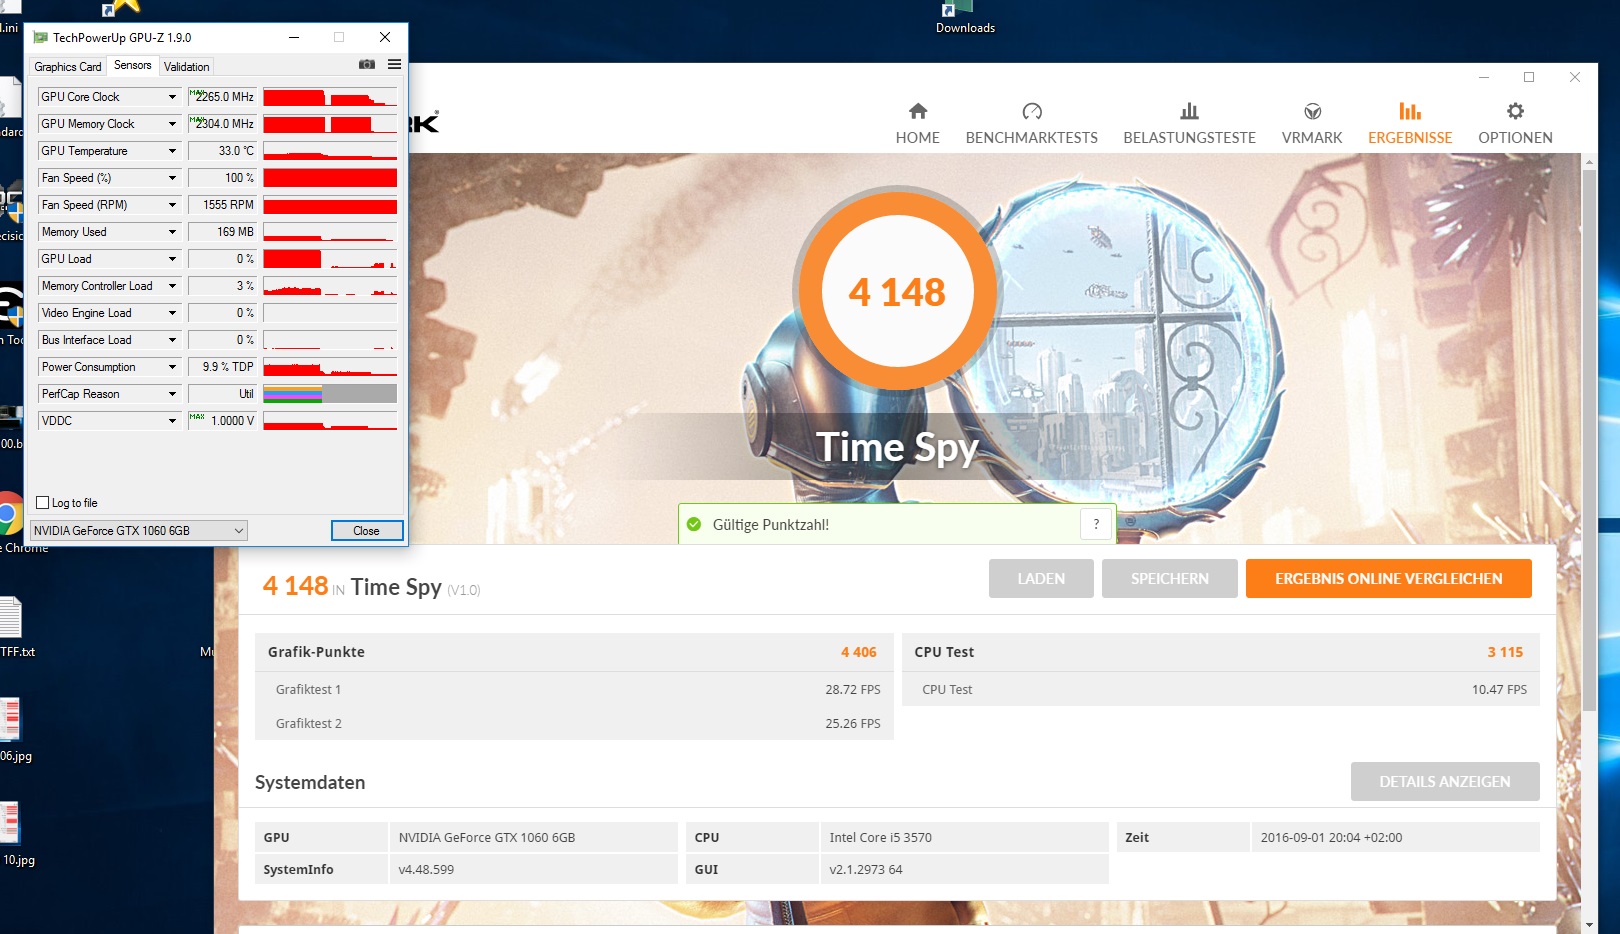Select the 10.jpg desktop file

click(x=10, y=824)
